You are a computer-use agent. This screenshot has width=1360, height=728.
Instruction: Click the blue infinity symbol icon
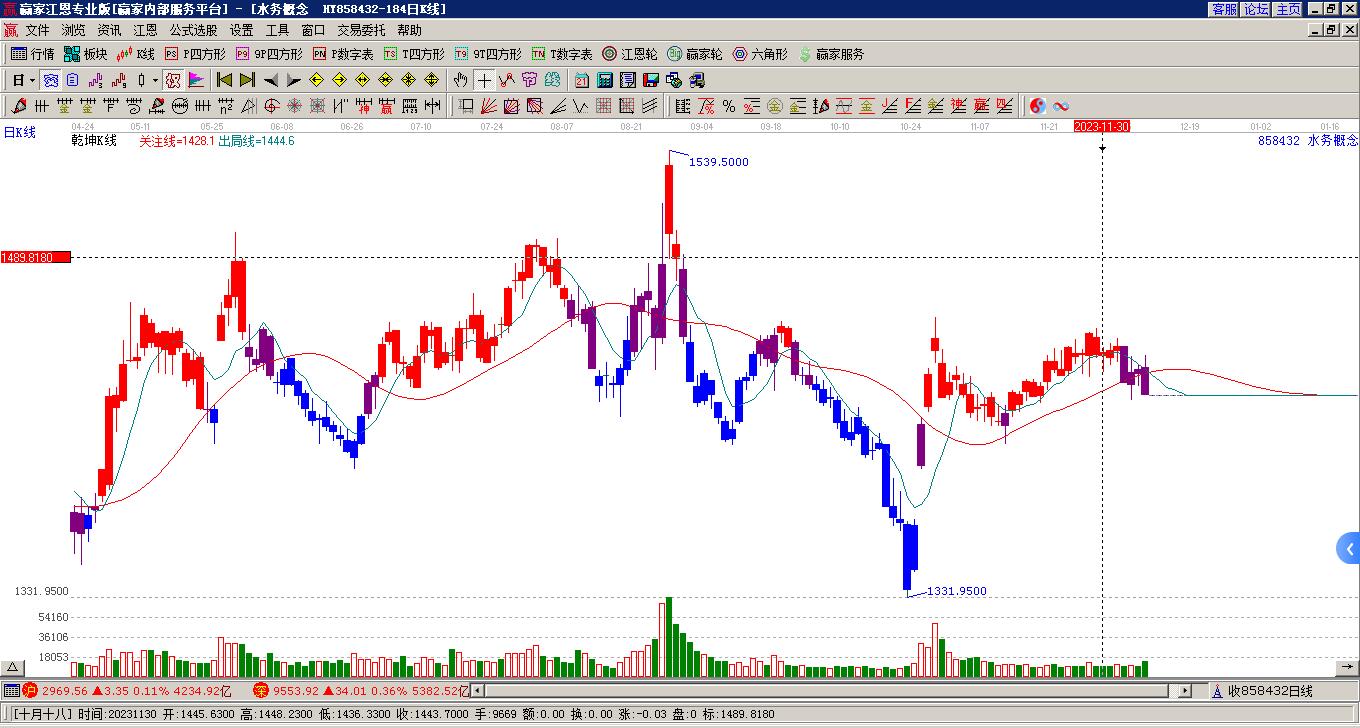tap(1061, 106)
